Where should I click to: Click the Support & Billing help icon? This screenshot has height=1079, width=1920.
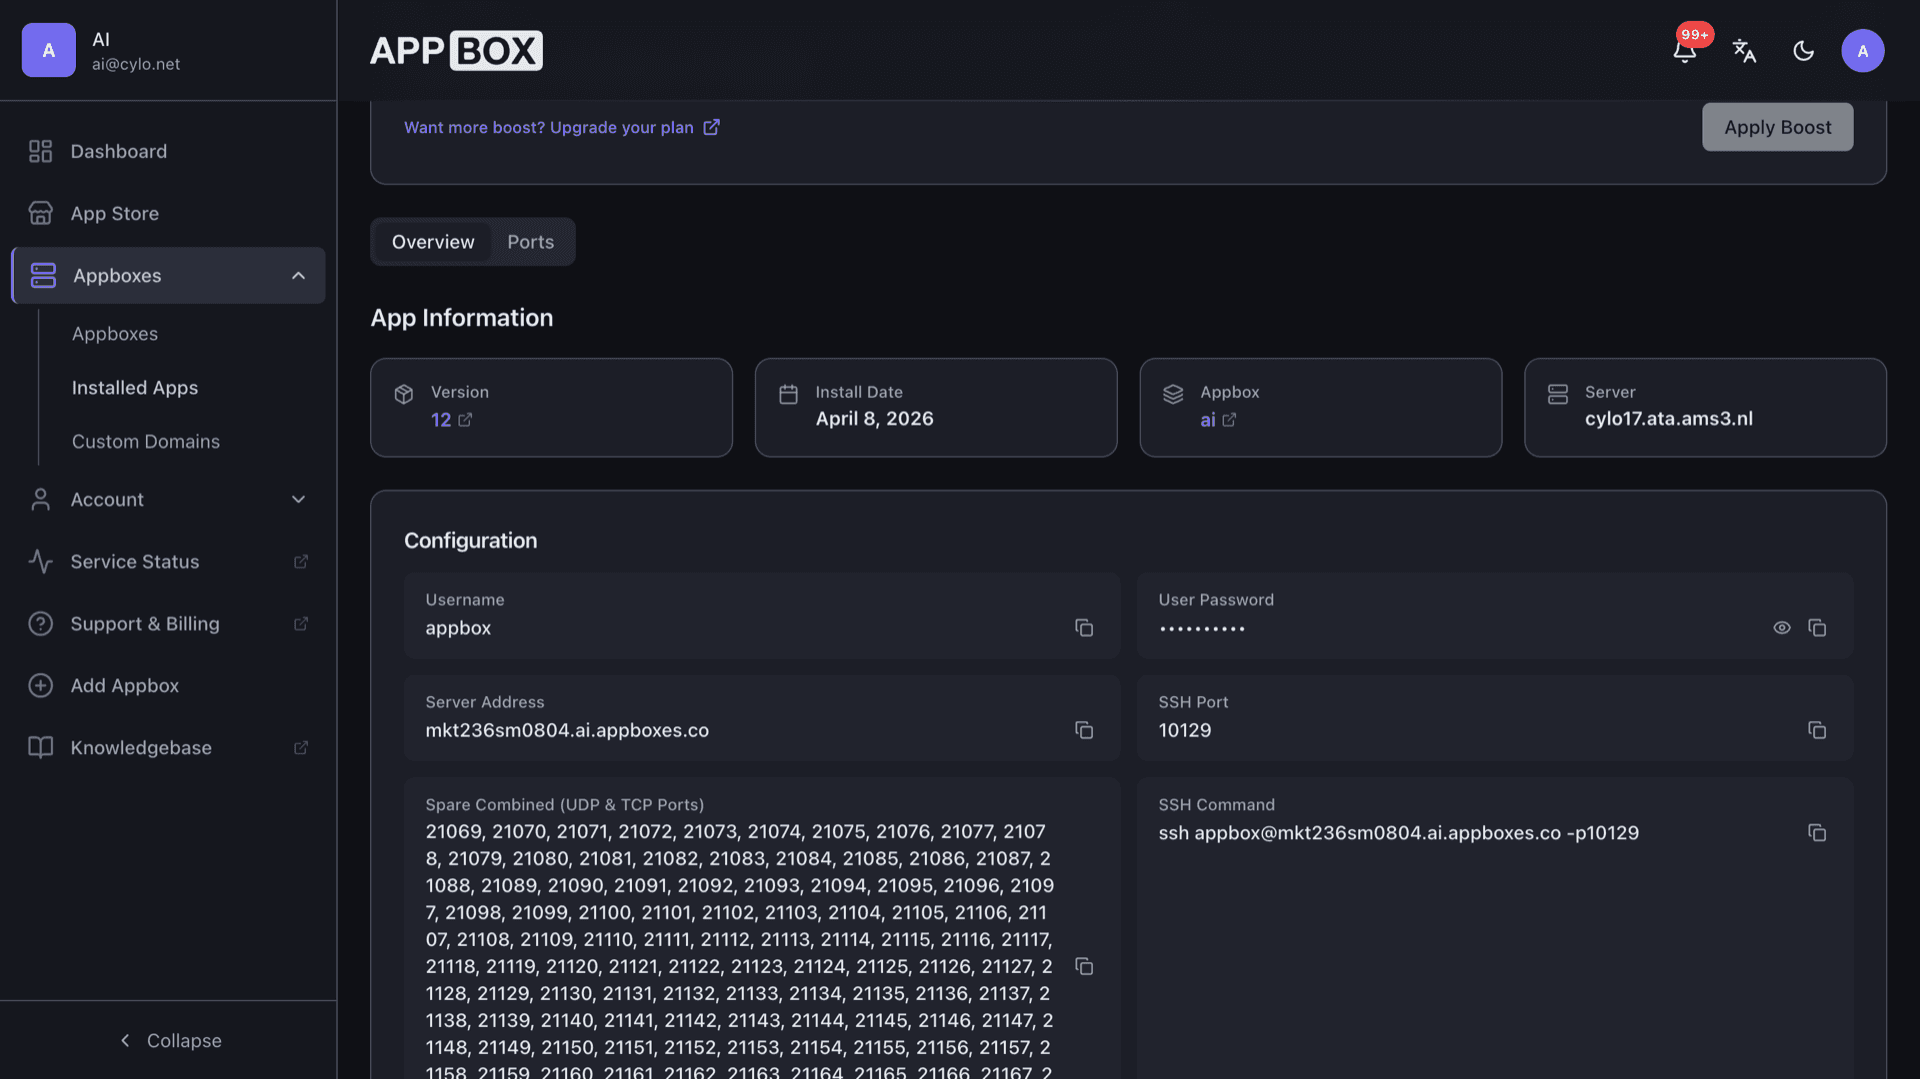[x=40, y=624]
